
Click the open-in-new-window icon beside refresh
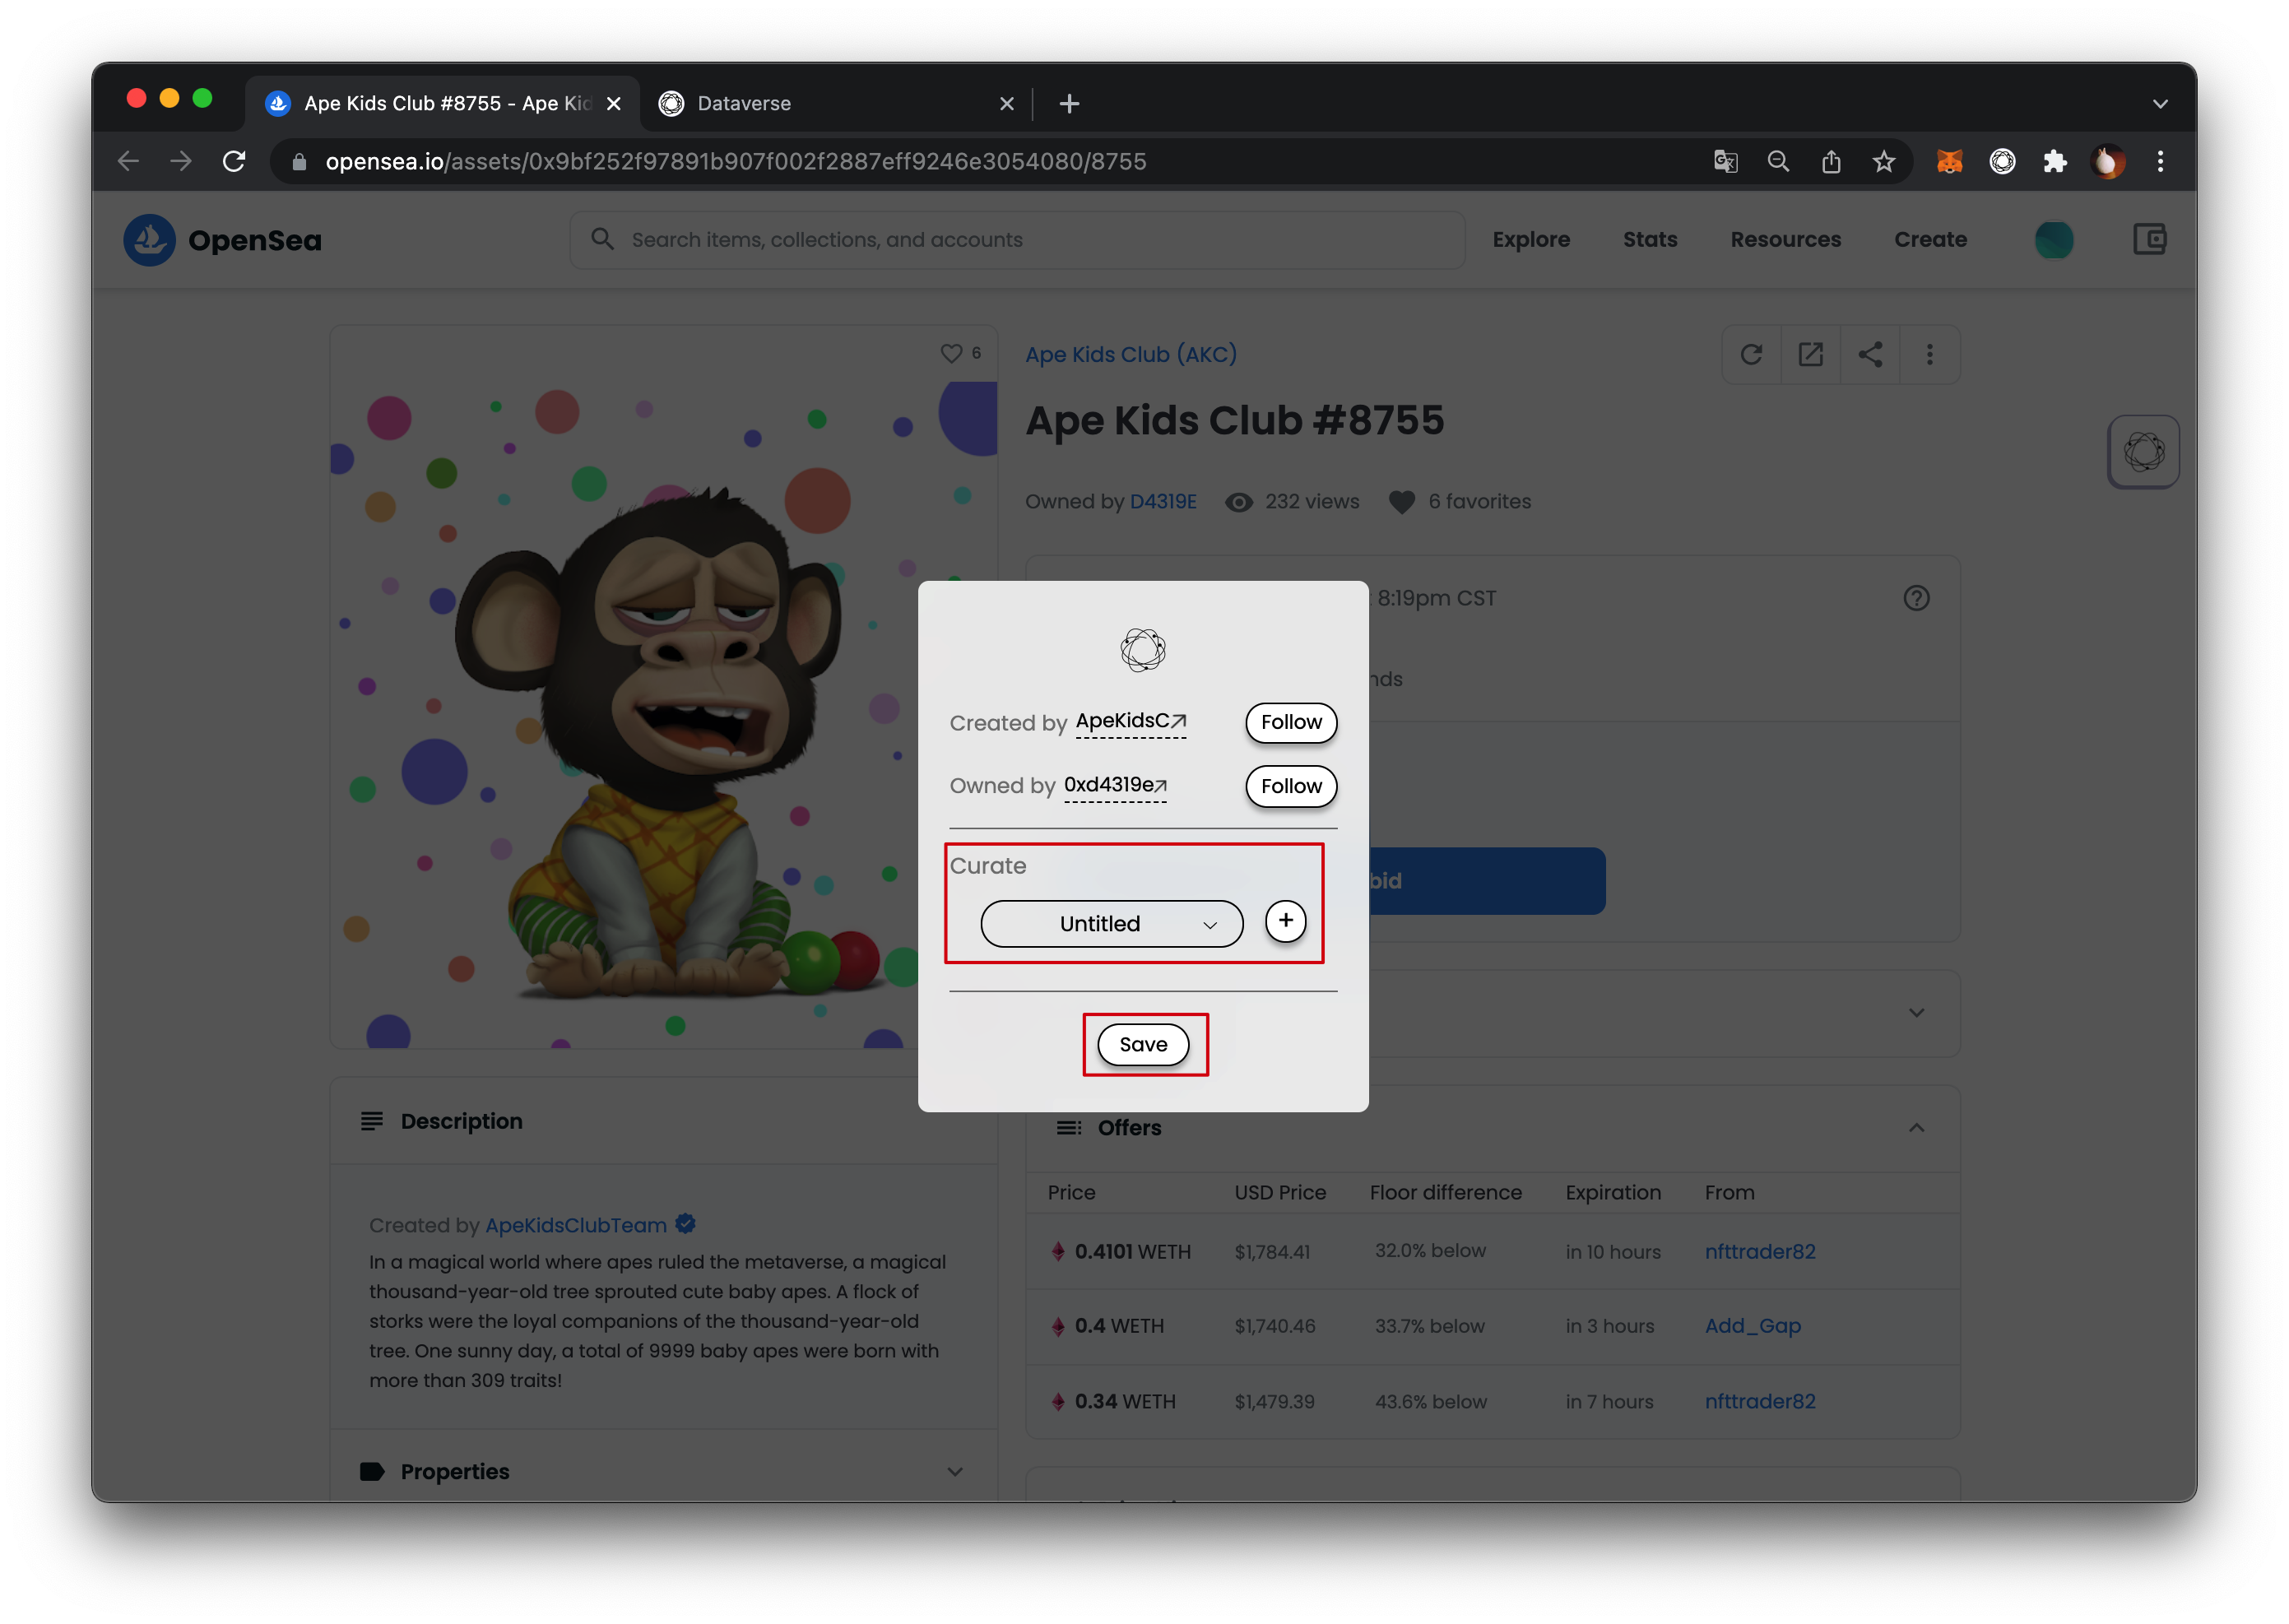coord(1810,354)
